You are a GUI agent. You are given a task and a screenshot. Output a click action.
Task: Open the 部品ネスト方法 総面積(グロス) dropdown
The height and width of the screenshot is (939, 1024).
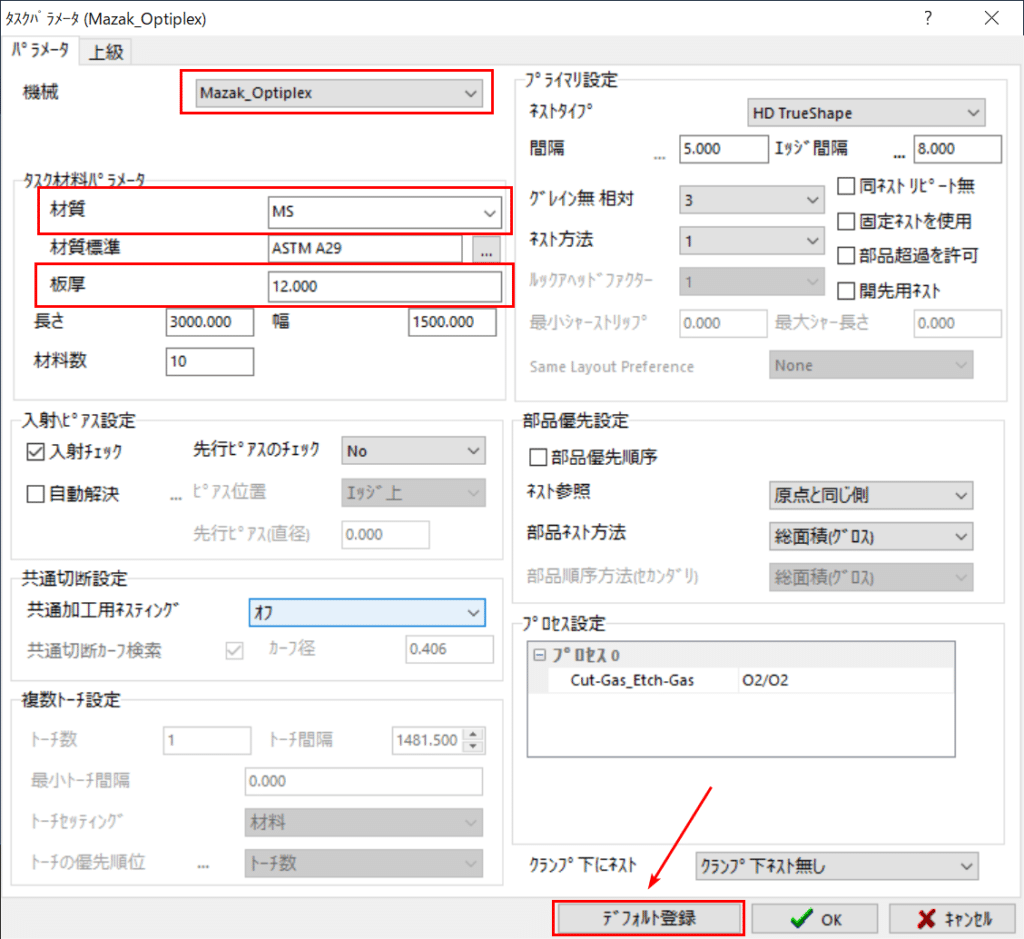point(871,537)
